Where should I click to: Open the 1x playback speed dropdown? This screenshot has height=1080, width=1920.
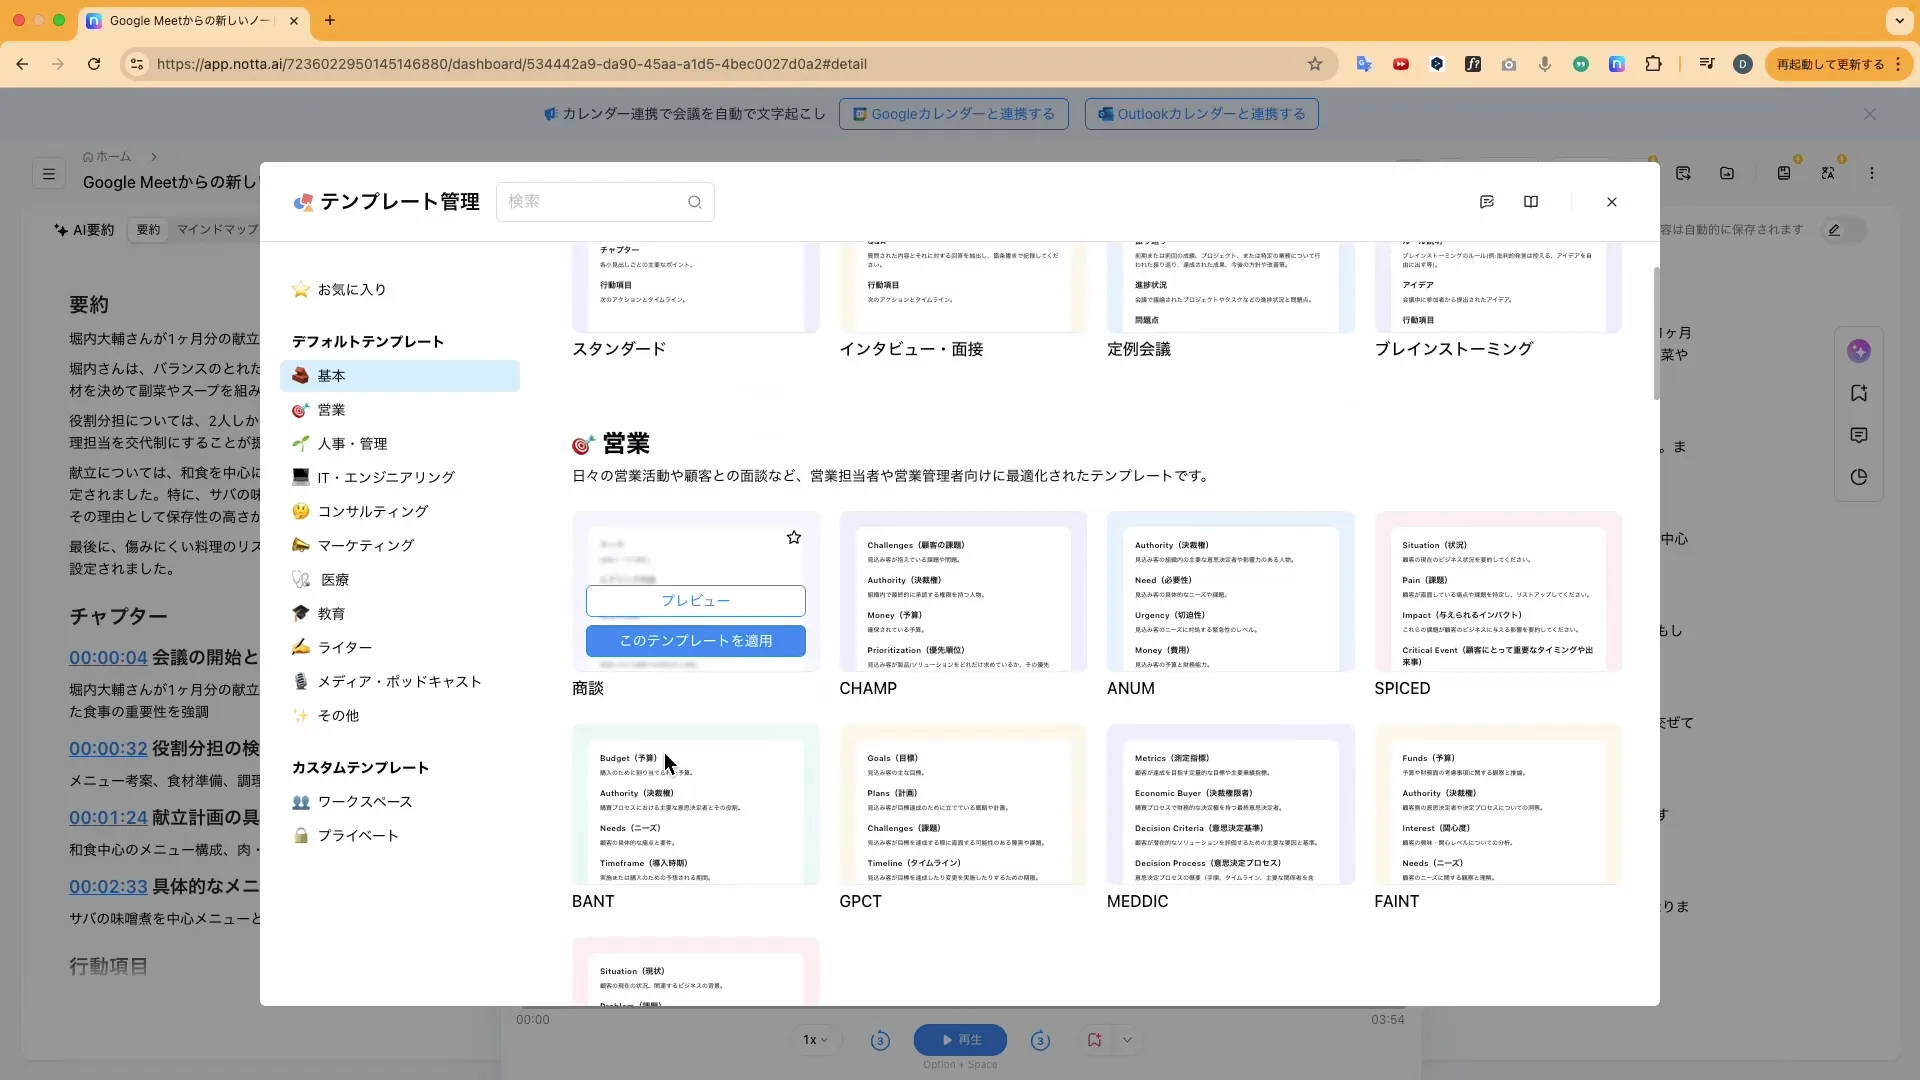coord(815,1040)
